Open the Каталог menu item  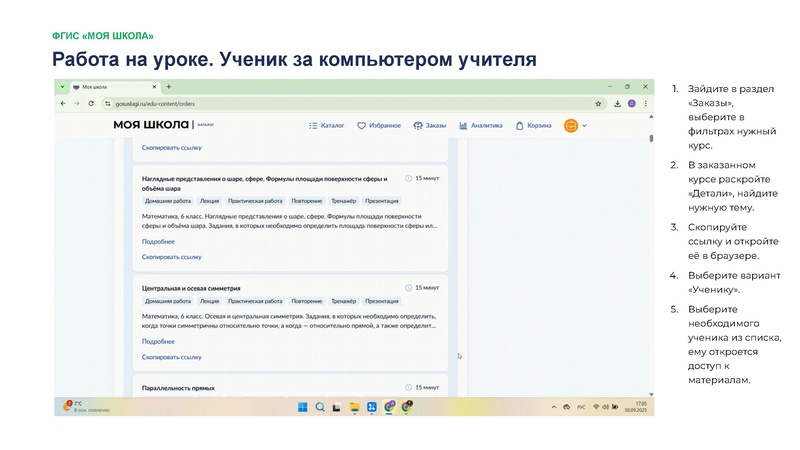pos(327,126)
